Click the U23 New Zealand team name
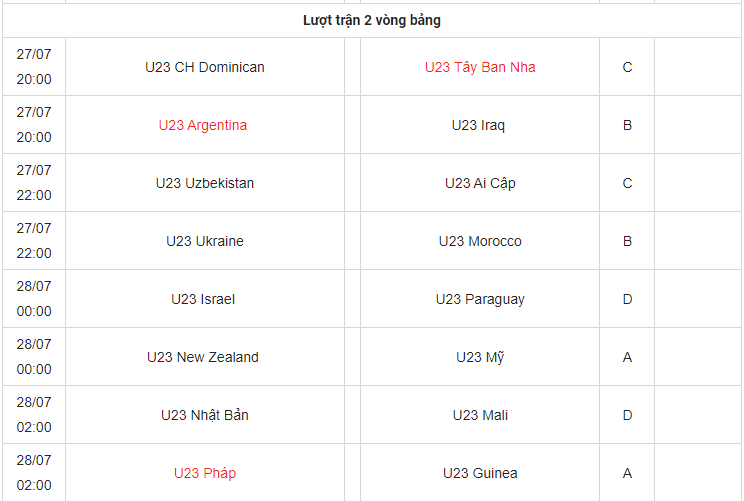 (x=203, y=357)
